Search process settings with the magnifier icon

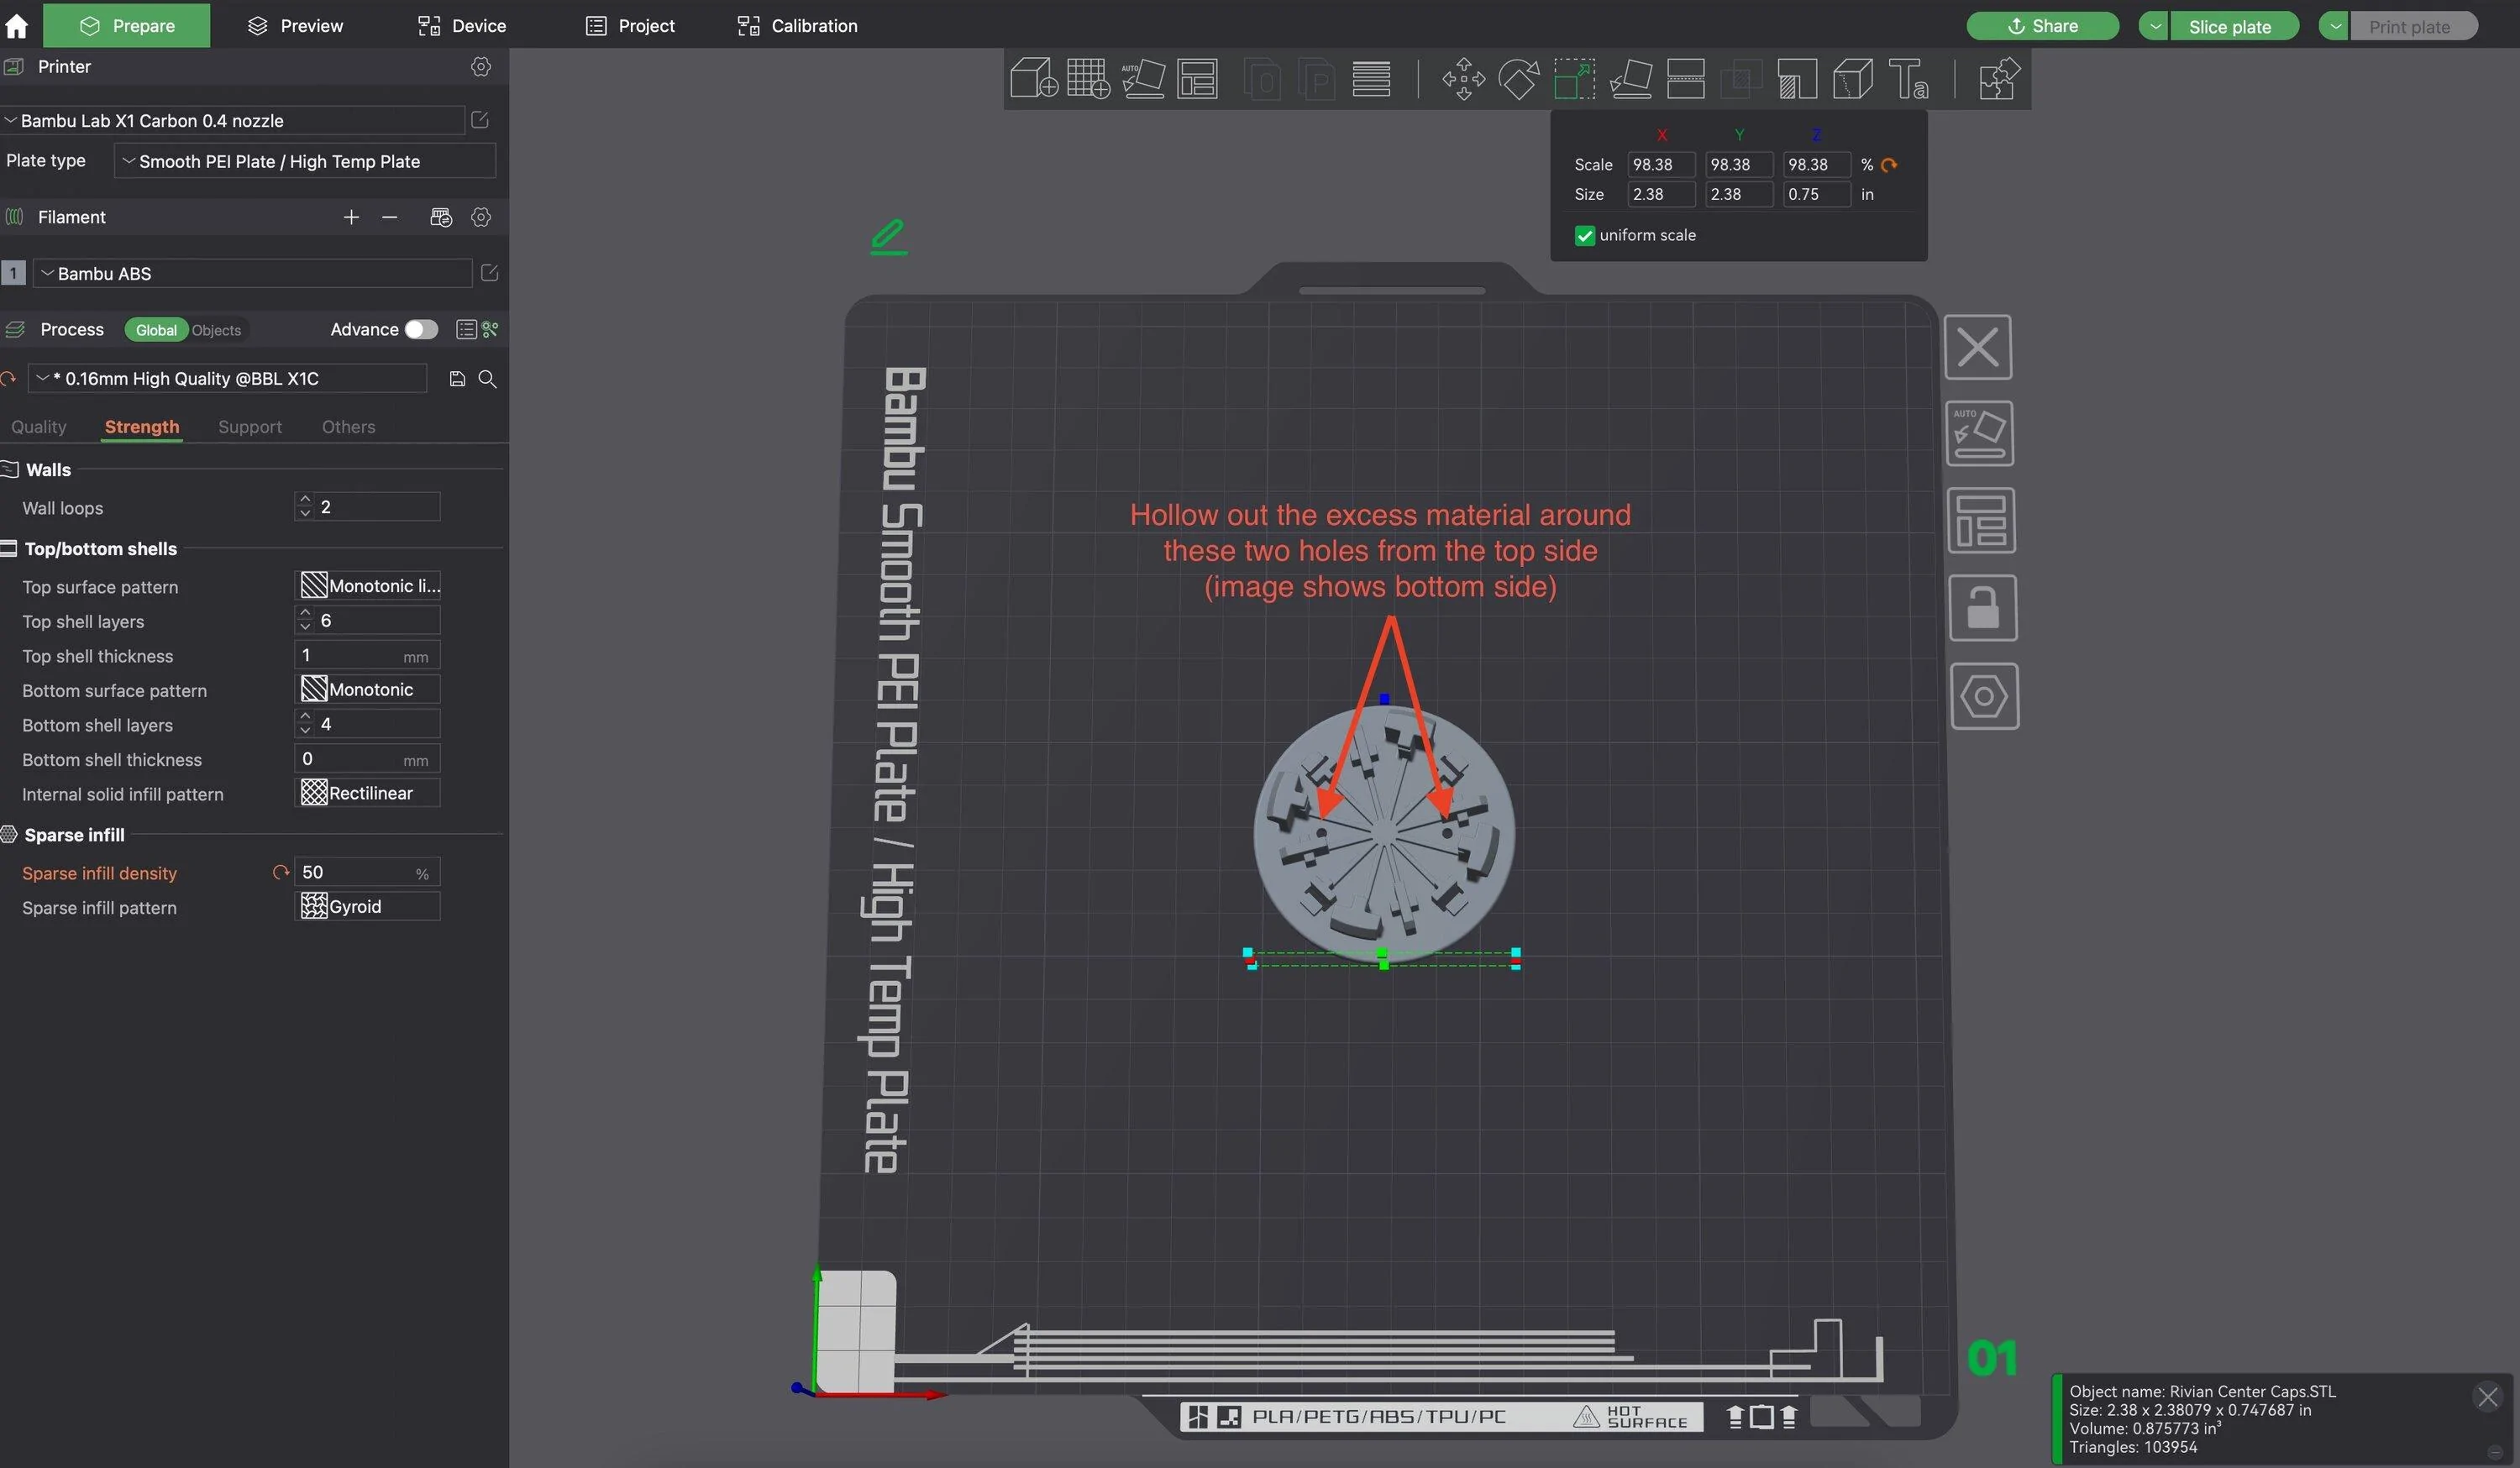(x=488, y=378)
